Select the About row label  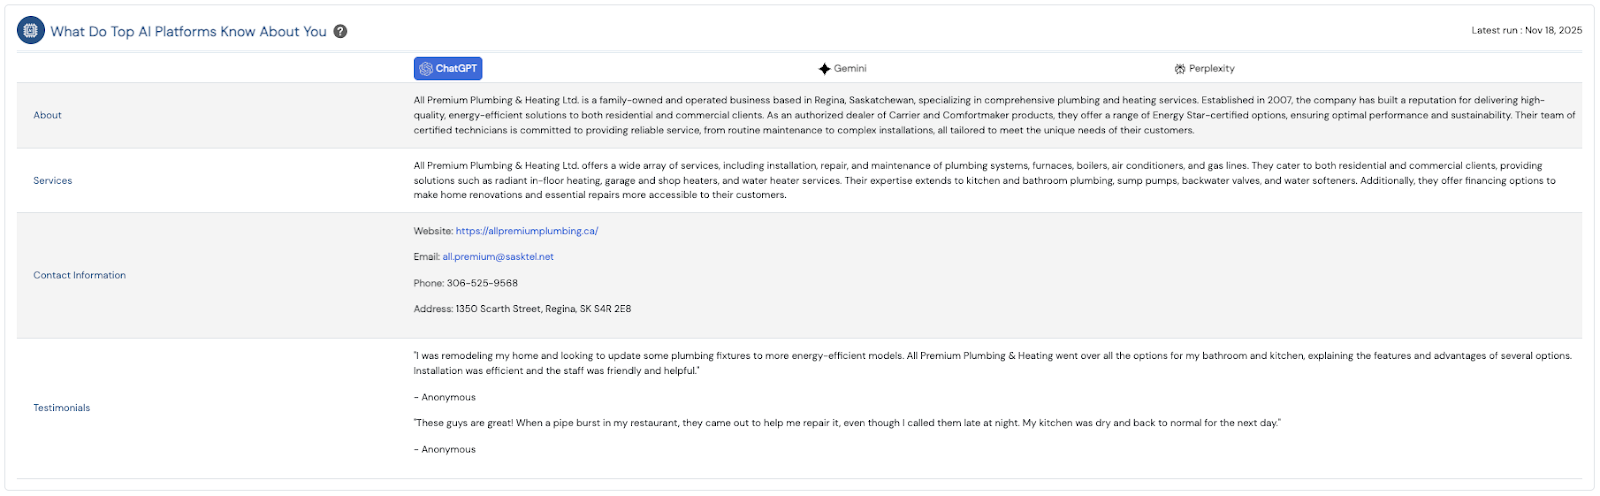coord(47,115)
